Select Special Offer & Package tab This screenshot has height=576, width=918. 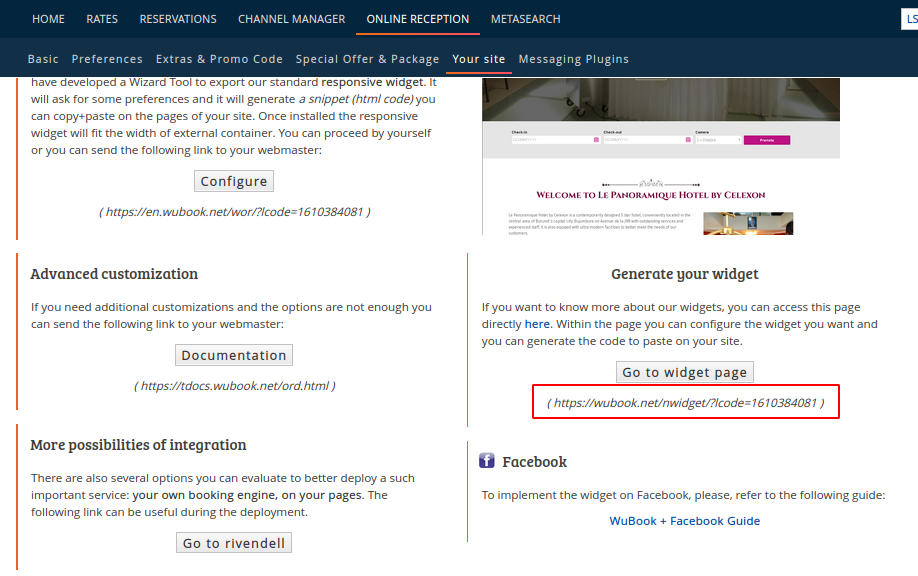point(367,59)
